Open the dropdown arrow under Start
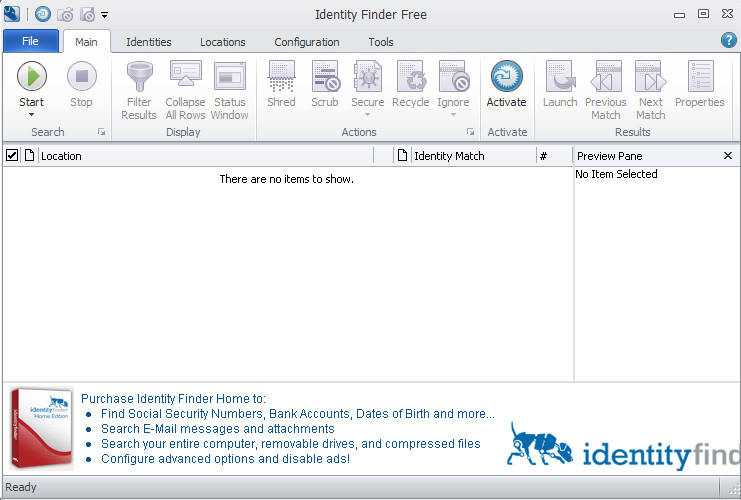The image size is (741, 500). coord(32,114)
